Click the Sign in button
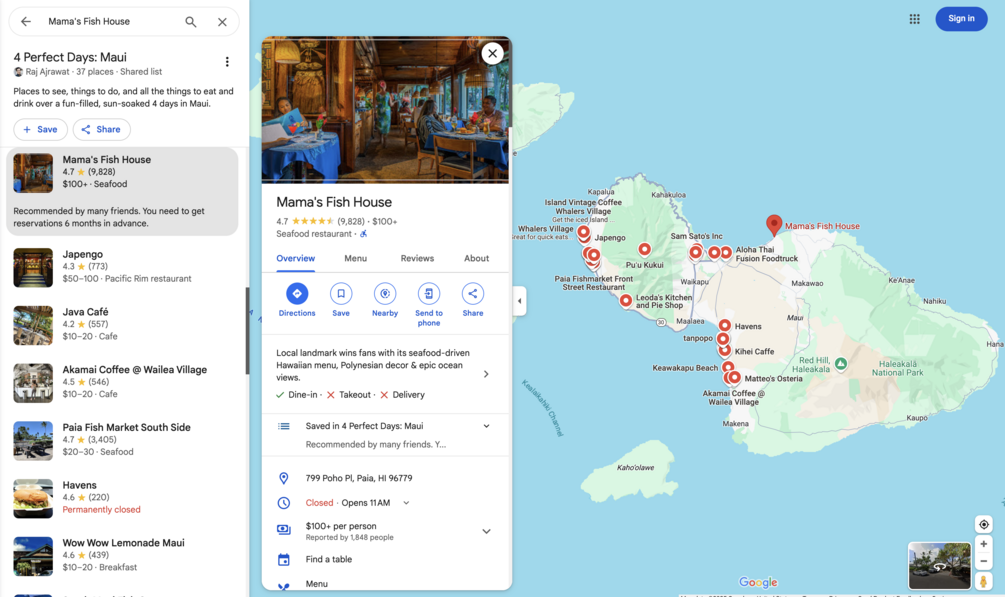The height and width of the screenshot is (597, 1005). [x=961, y=19]
